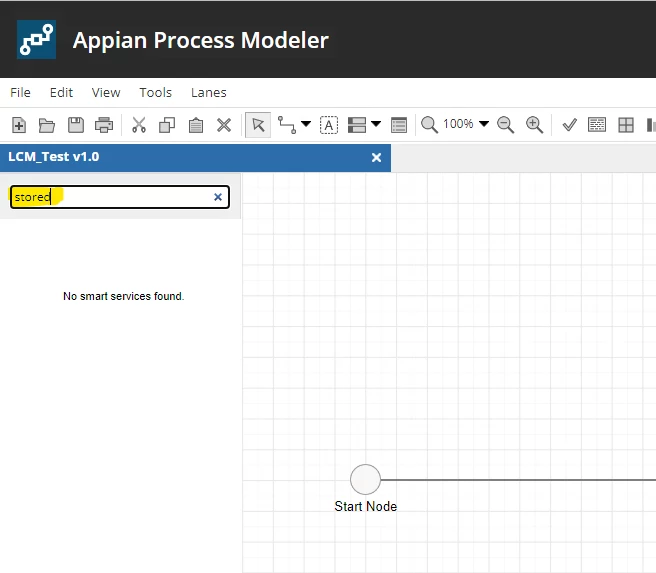
Task: Open the Tools menu
Action: point(155,92)
